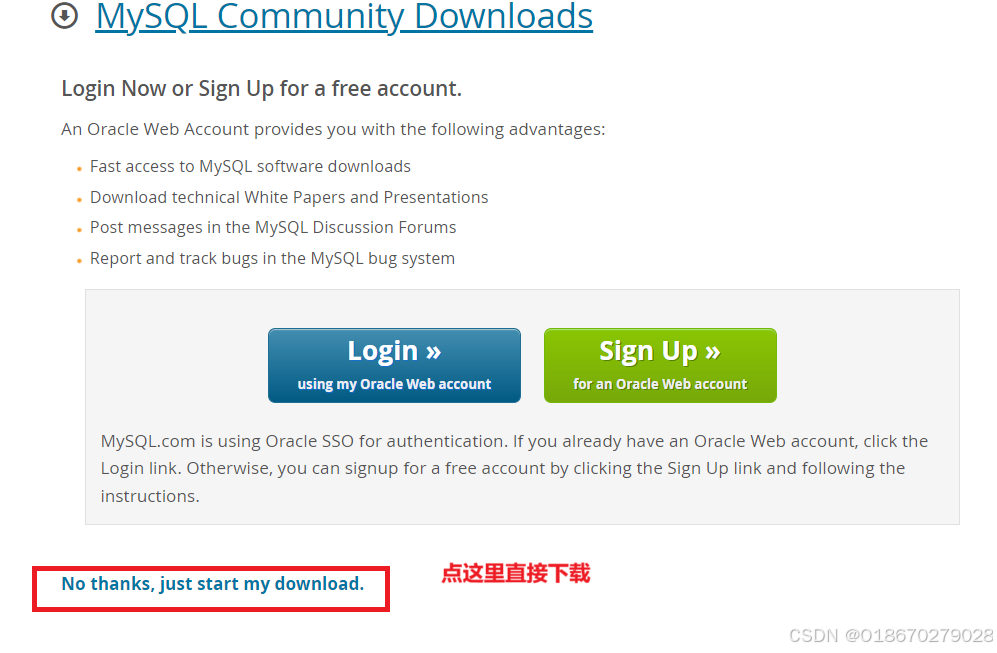Click the MySQL Discussion Forums line
This screenshot has width=997, height=653.
pos(273,228)
